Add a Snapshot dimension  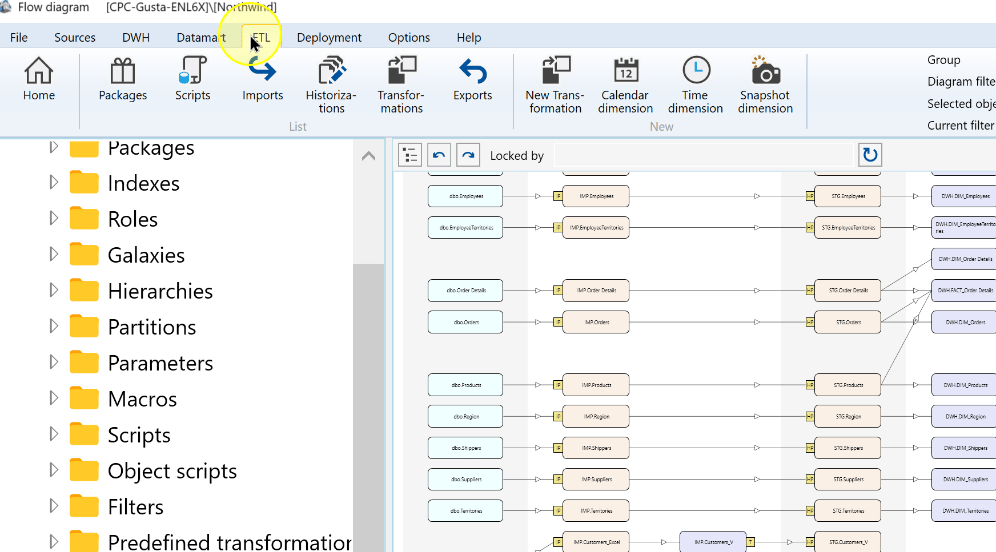(x=765, y=85)
